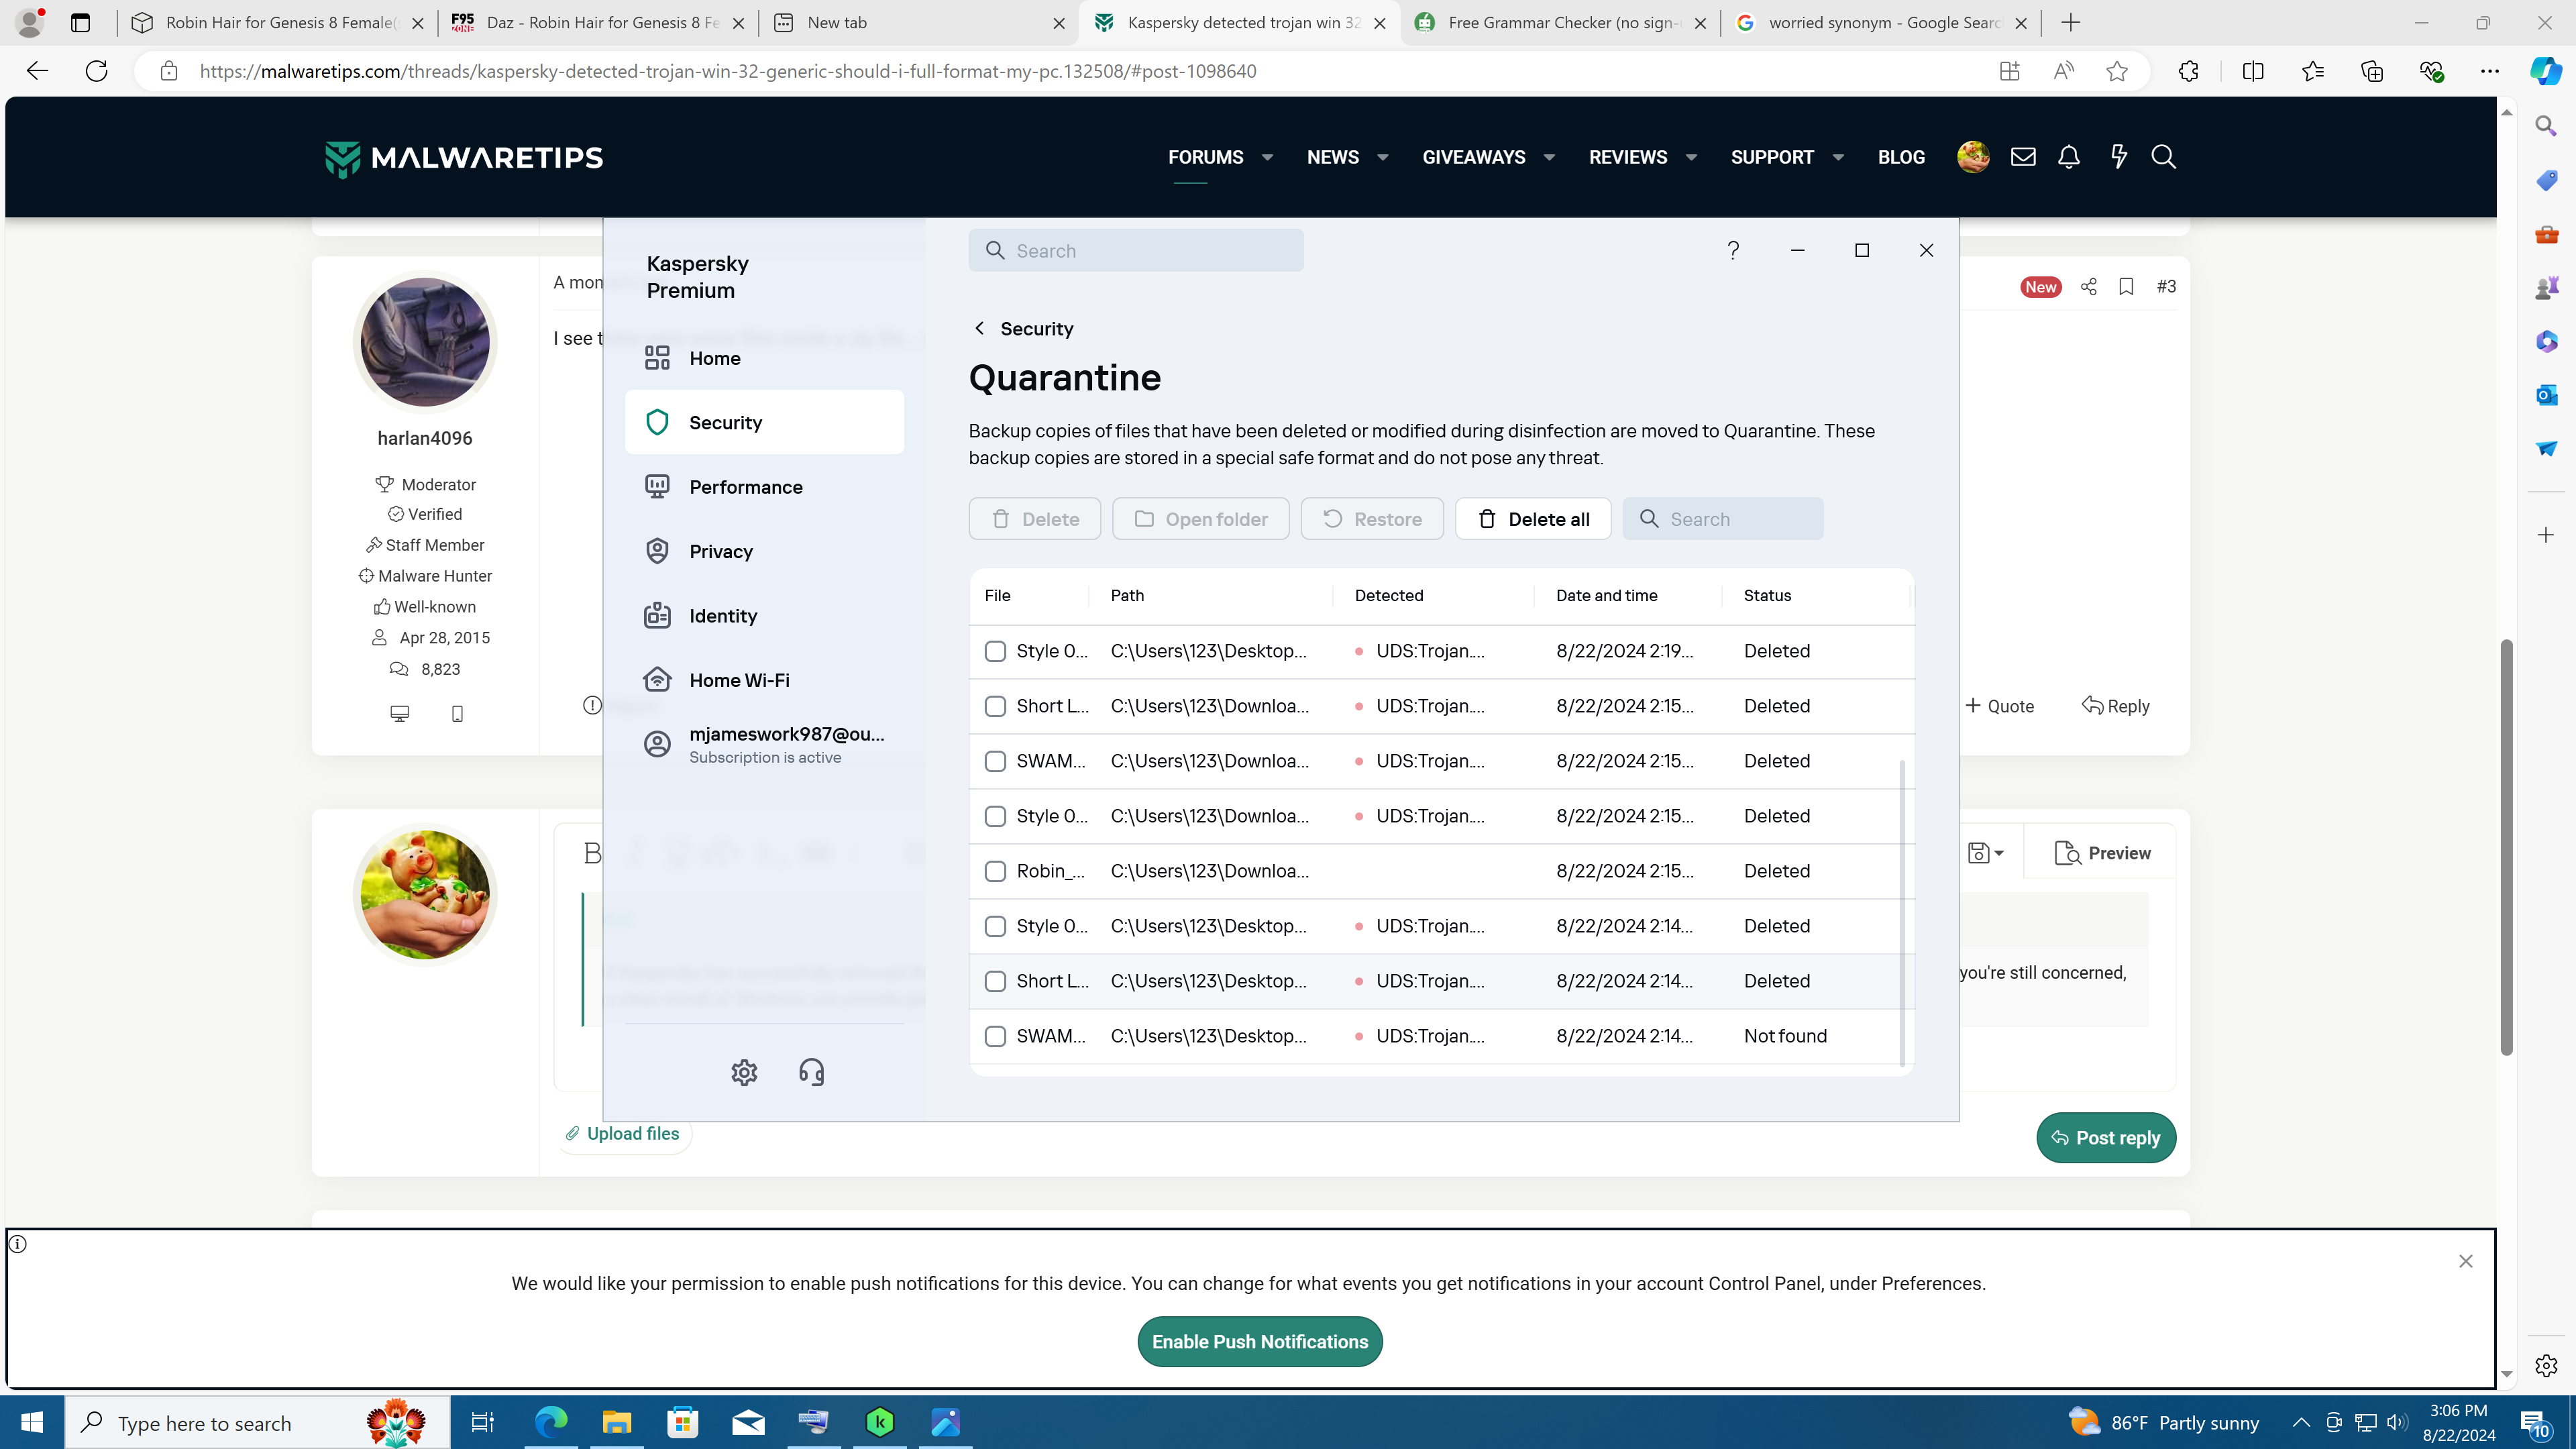Open the MalwareTips inbox envelope icon
The image size is (2576, 1449).
pyautogui.click(x=2023, y=157)
